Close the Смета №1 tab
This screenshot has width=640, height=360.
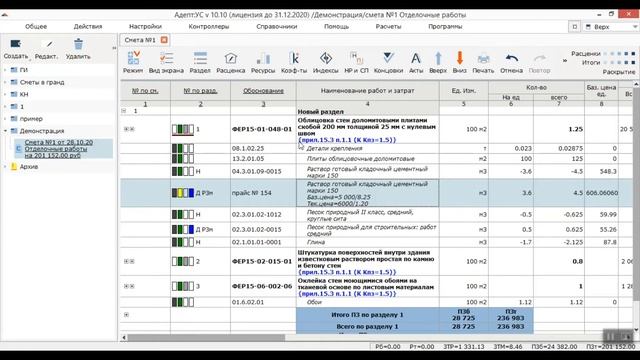tap(164, 40)
